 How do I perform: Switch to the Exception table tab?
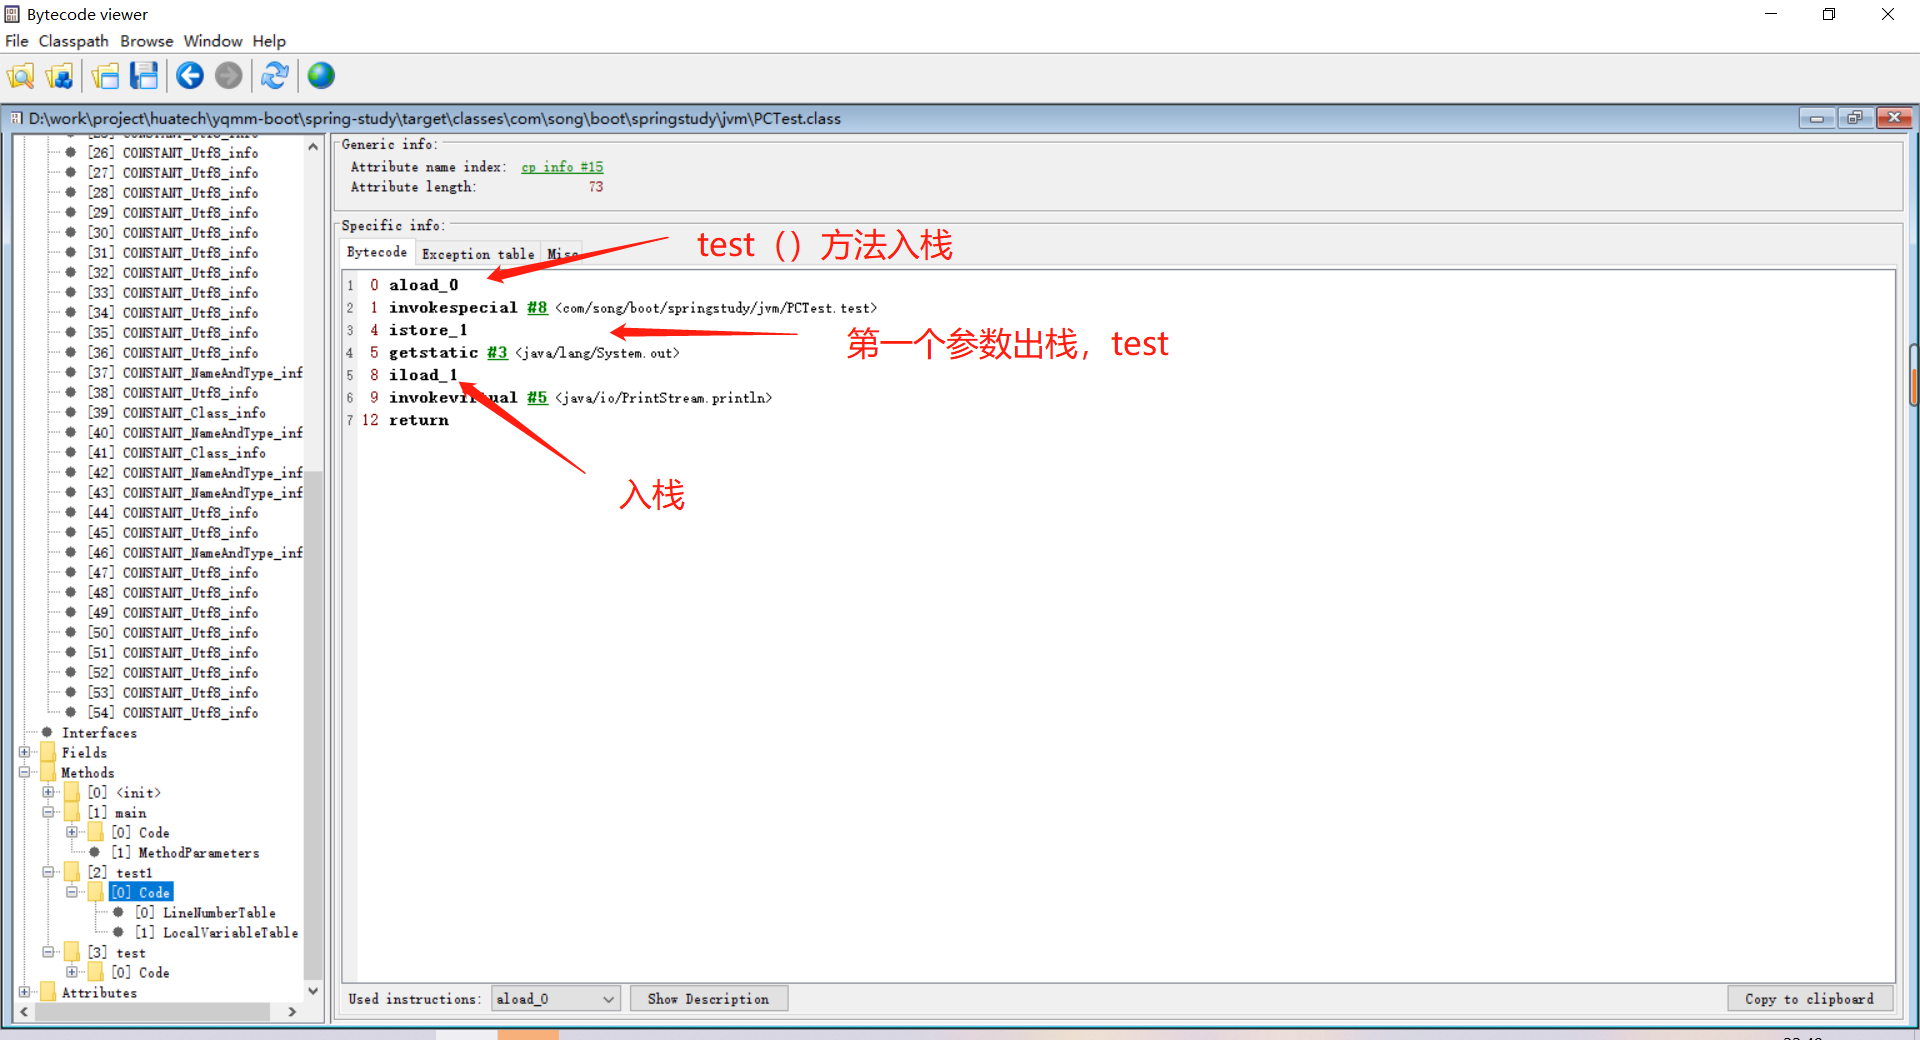pos(478,254)
